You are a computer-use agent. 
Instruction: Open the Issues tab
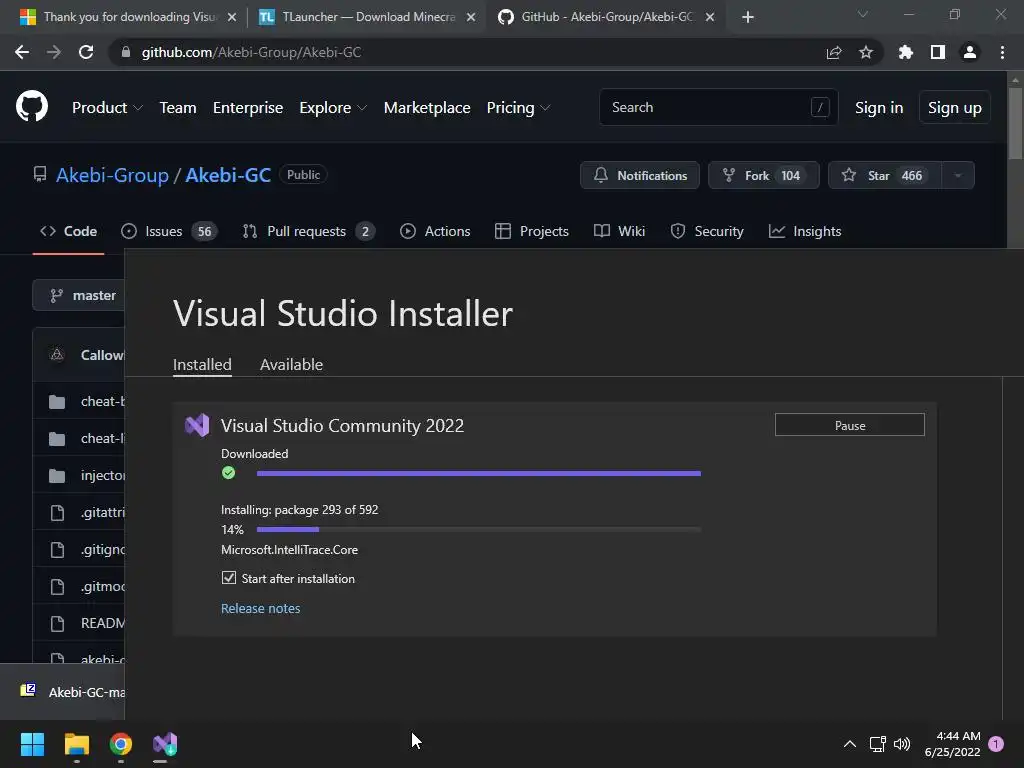[169, 231]
